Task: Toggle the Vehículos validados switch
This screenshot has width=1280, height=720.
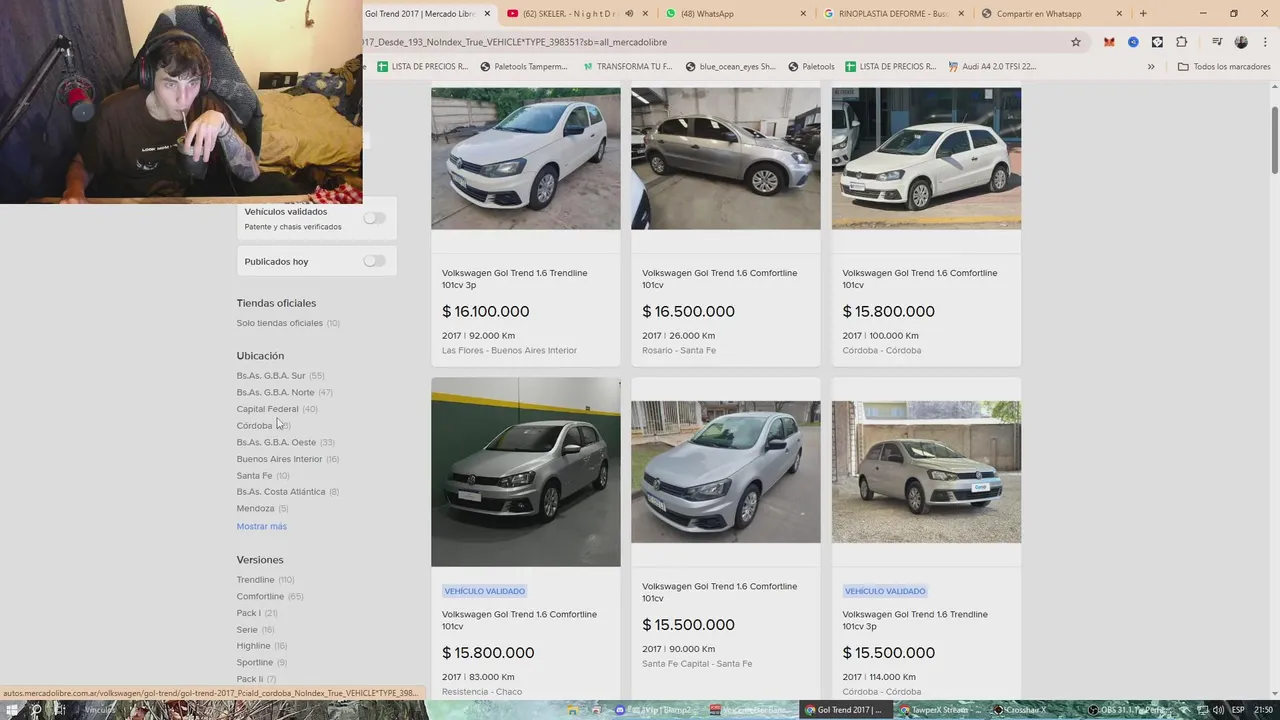Action: [374, 218]
